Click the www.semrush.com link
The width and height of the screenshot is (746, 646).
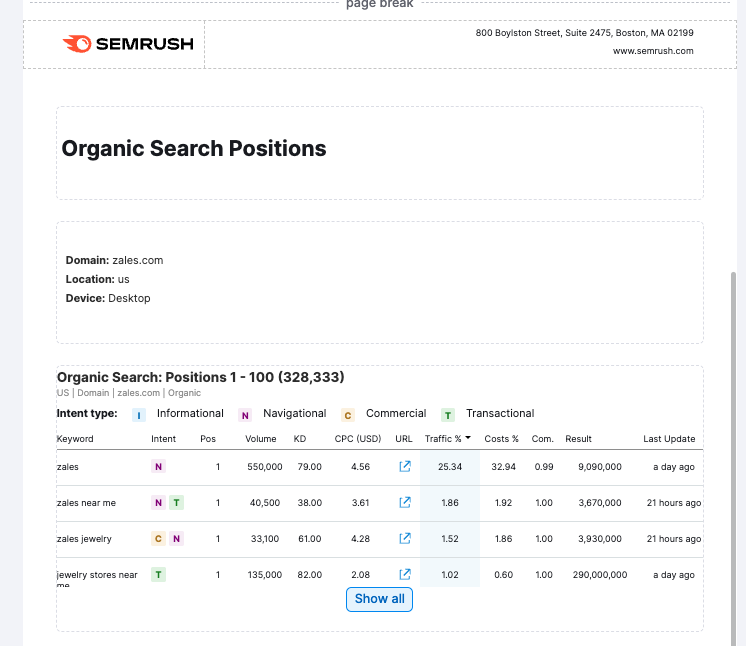point(653,51)
